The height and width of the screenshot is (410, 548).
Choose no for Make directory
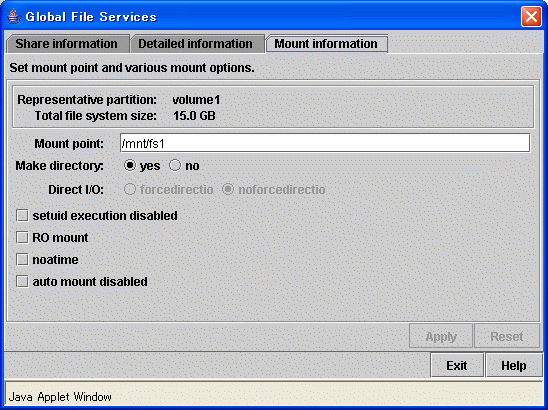click(175, 165)
